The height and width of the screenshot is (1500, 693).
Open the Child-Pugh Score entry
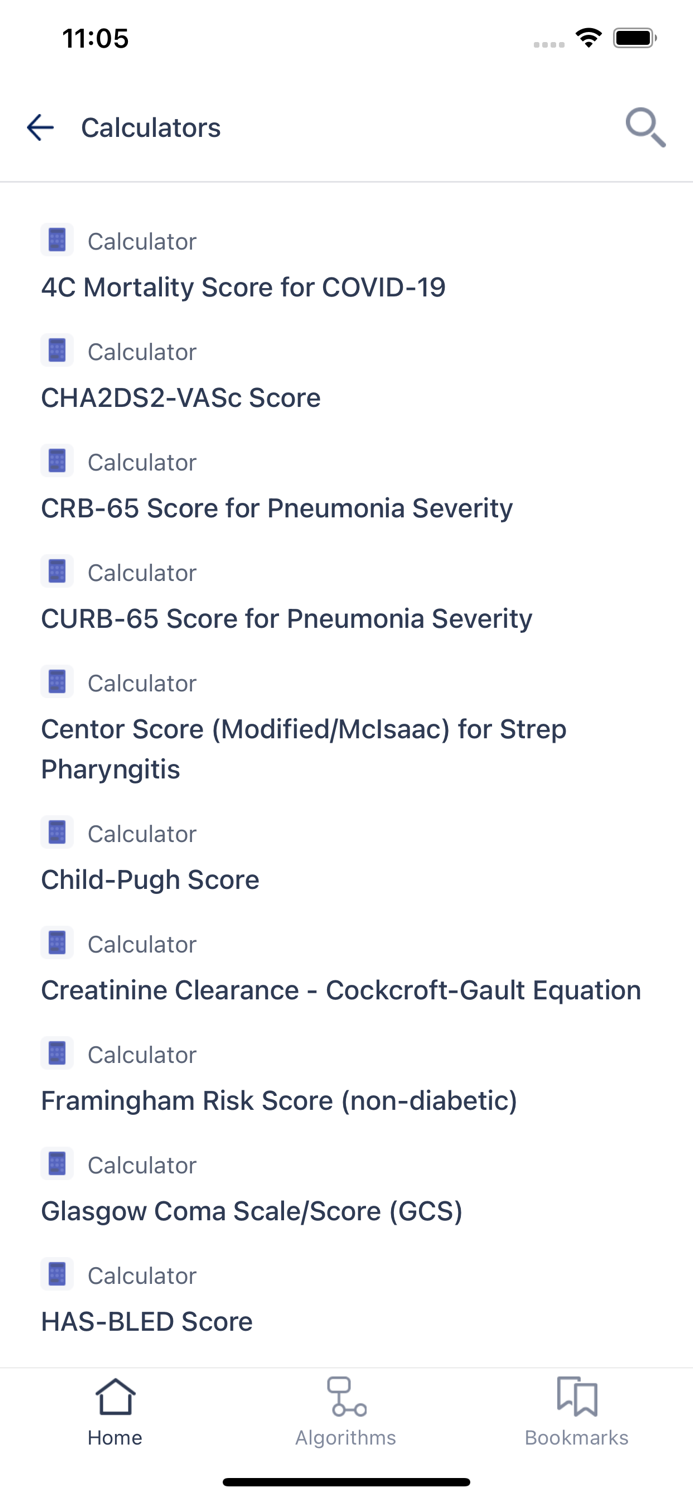pyautogui.click(x=150, y=880)
